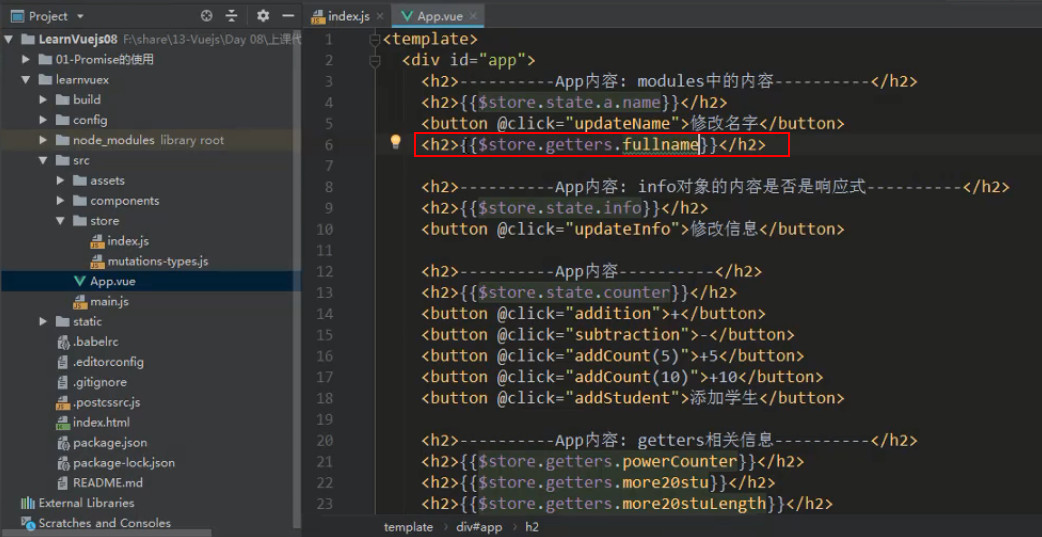Click the README.md file icon
The width and height of the screenshot is (1042, 537).
[x=63, y=483]
